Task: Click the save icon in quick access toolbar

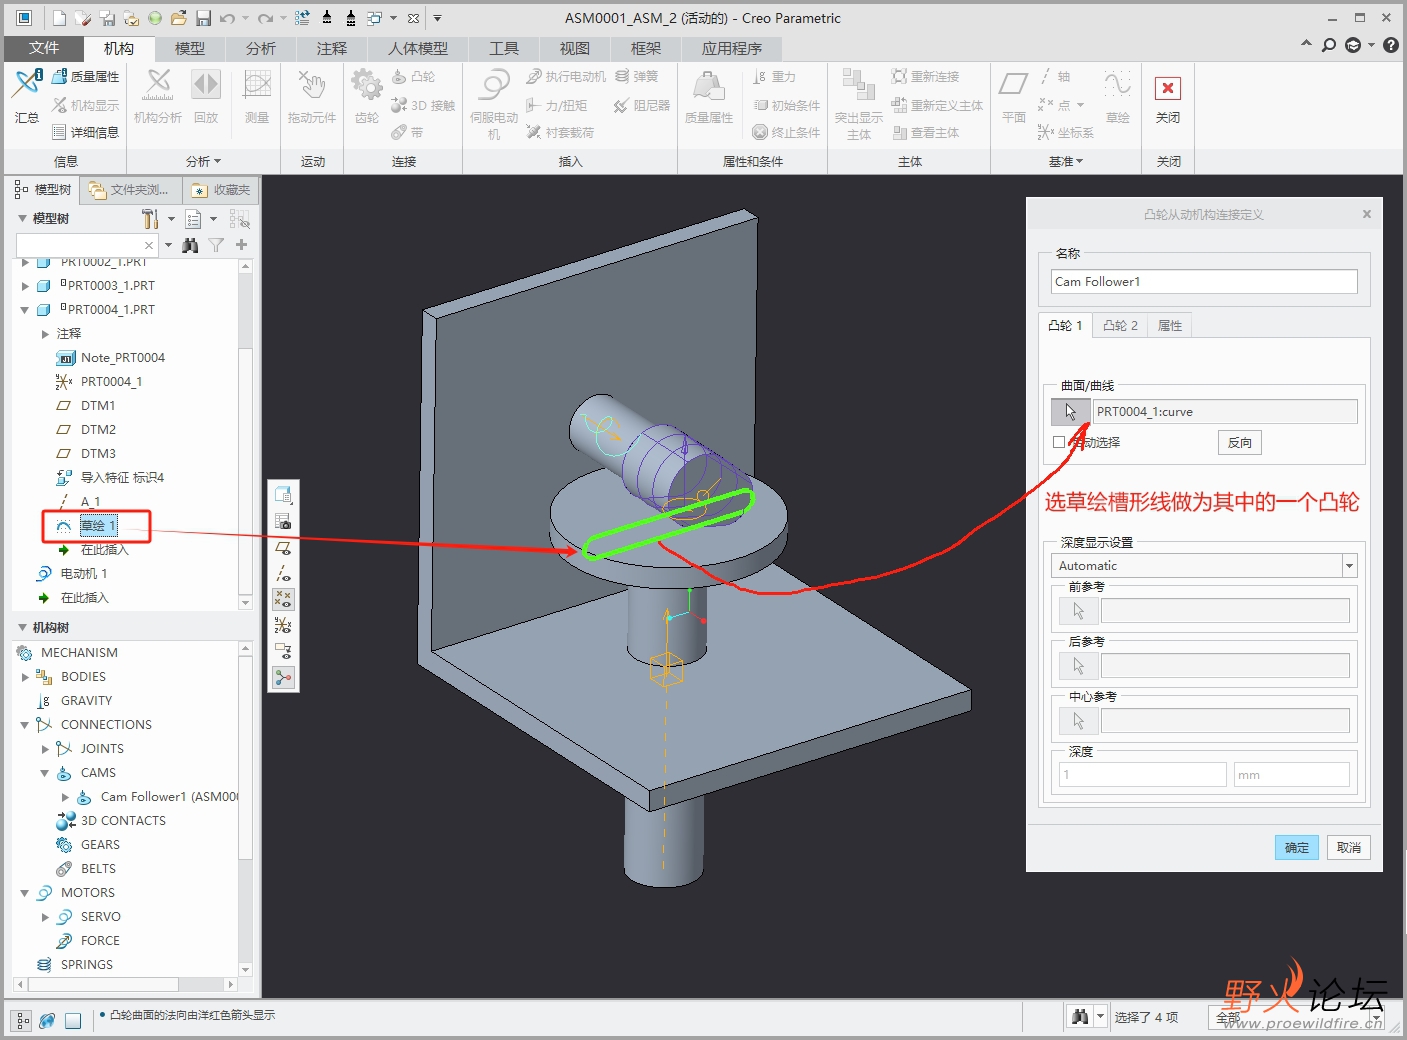Action: [203, 18]
